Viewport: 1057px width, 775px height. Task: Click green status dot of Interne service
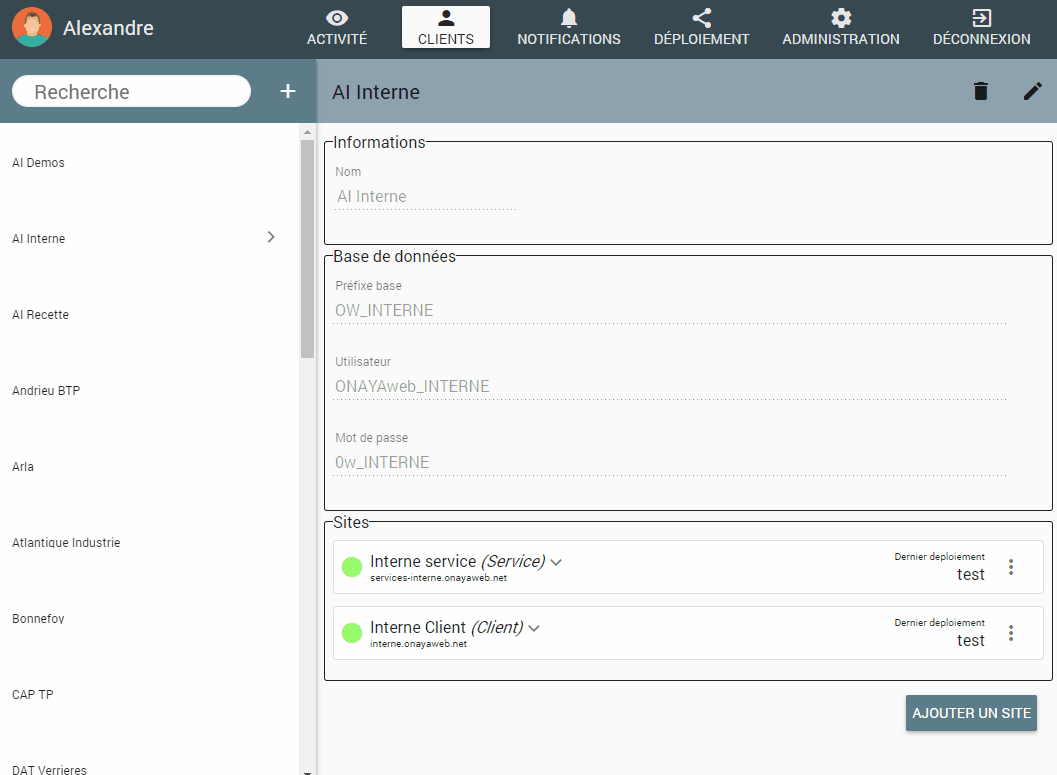352,567
